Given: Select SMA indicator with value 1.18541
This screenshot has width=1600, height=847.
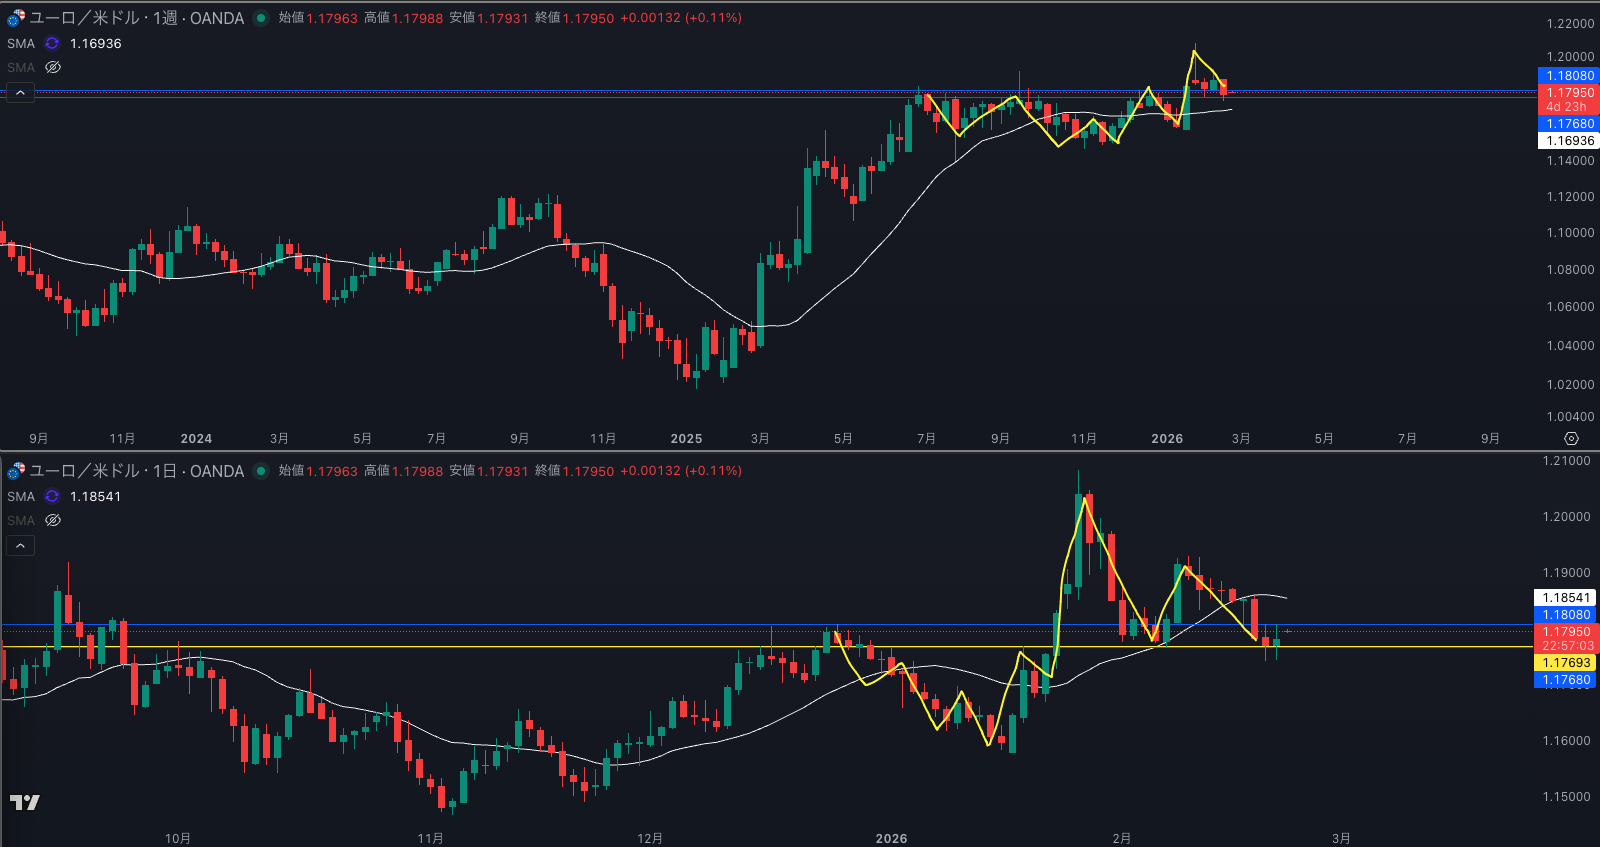Looking at the screenshot, I should (x=20, y=497).
